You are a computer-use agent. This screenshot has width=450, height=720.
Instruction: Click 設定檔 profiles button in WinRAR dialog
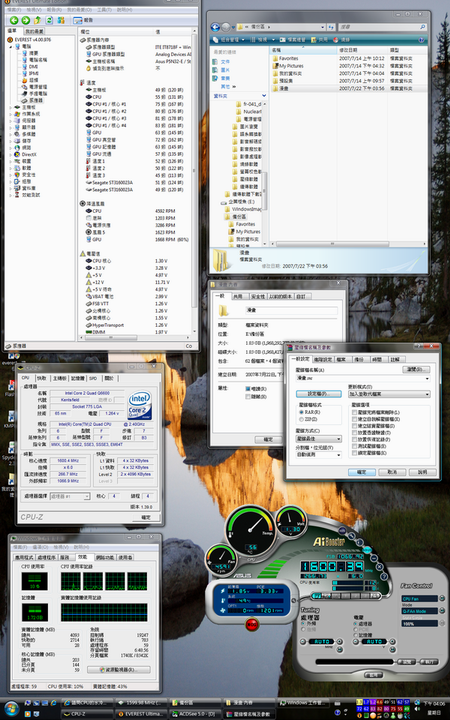pyautogui.click(x=318, y=394)
